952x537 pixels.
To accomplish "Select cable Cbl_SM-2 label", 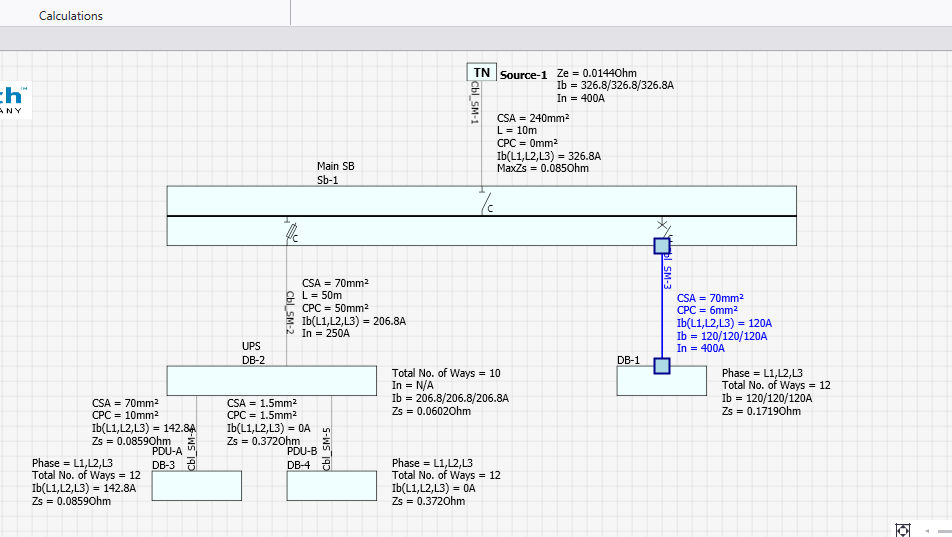I will (289, 312).
